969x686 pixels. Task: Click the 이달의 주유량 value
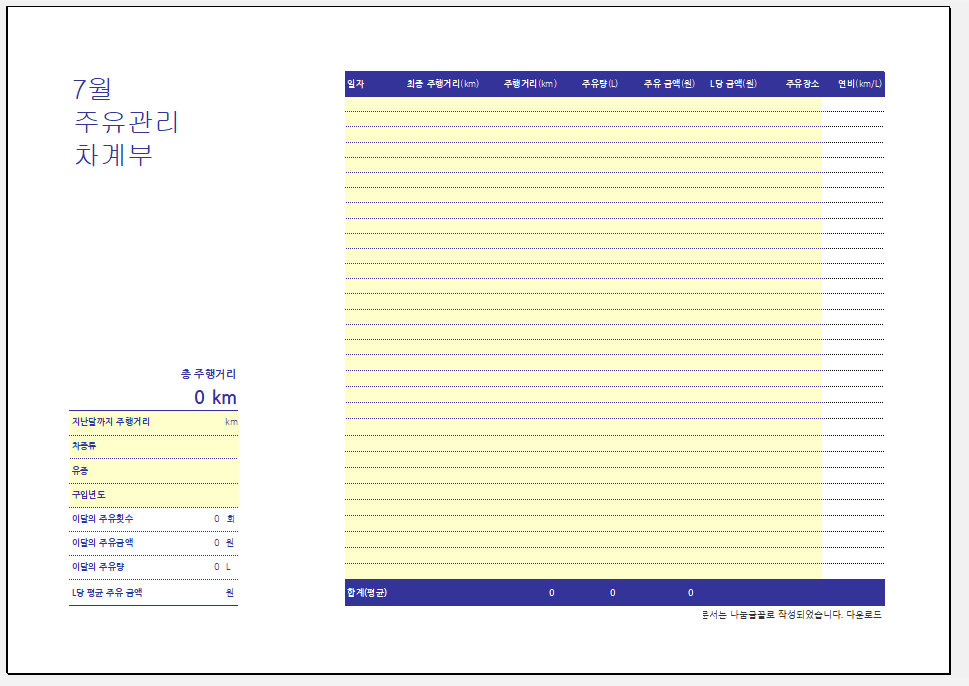pyautogui.click(x=216, y=567)
